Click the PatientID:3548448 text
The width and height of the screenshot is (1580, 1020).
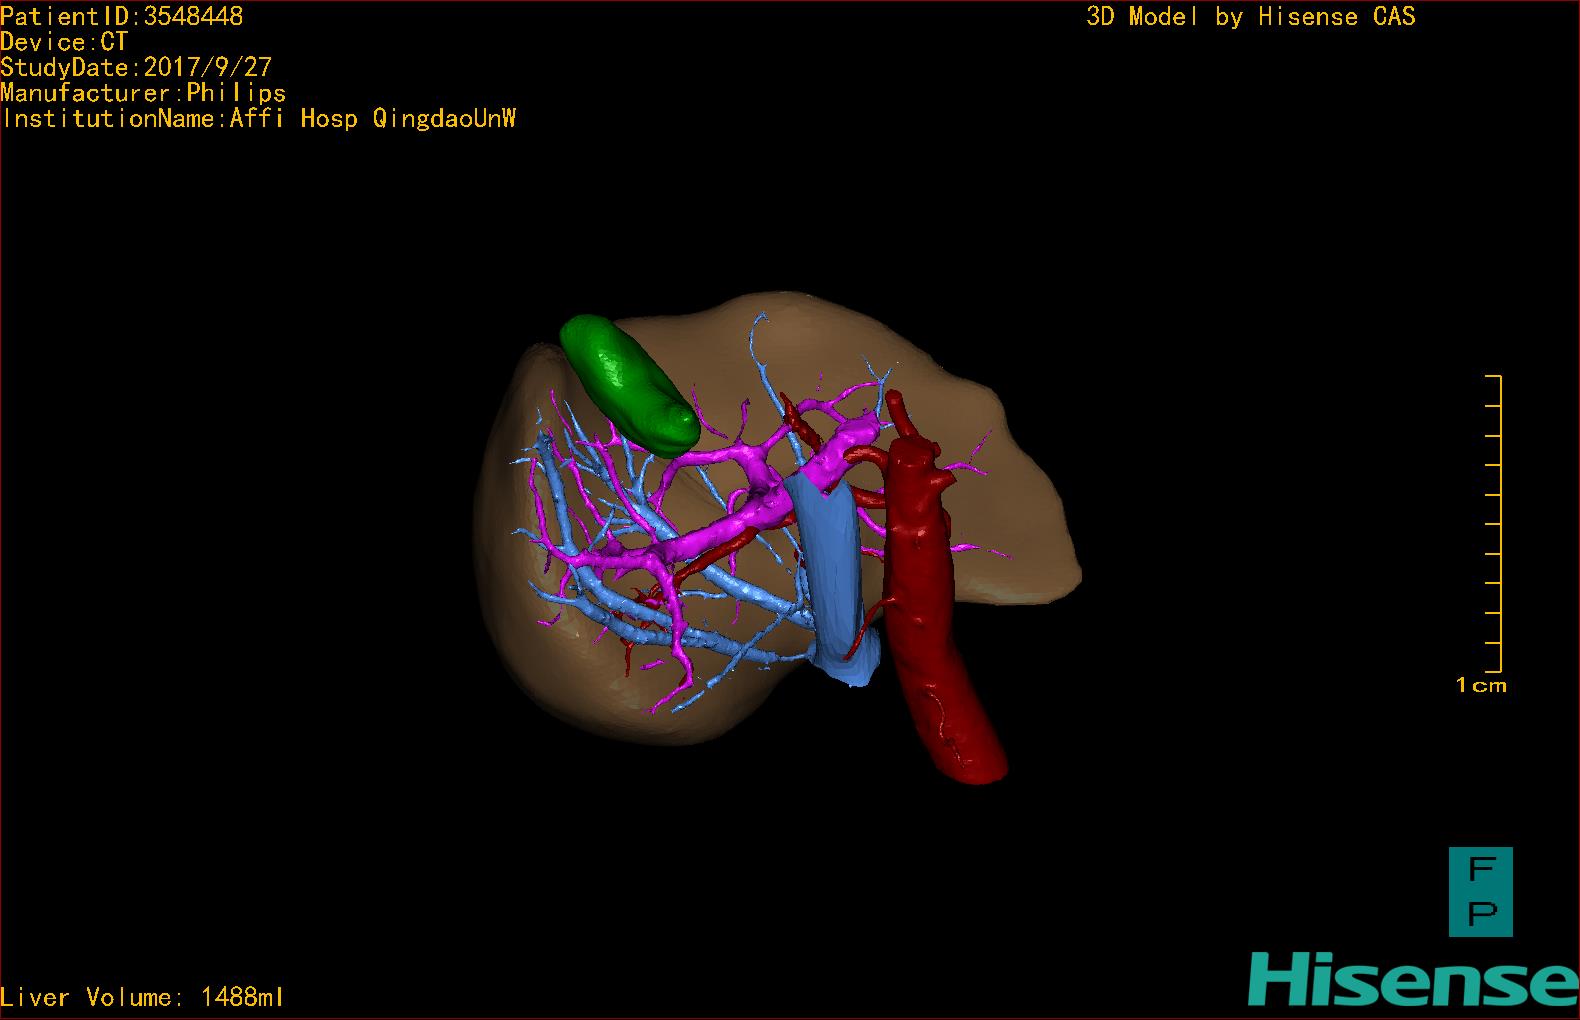[x=122, y=16]
